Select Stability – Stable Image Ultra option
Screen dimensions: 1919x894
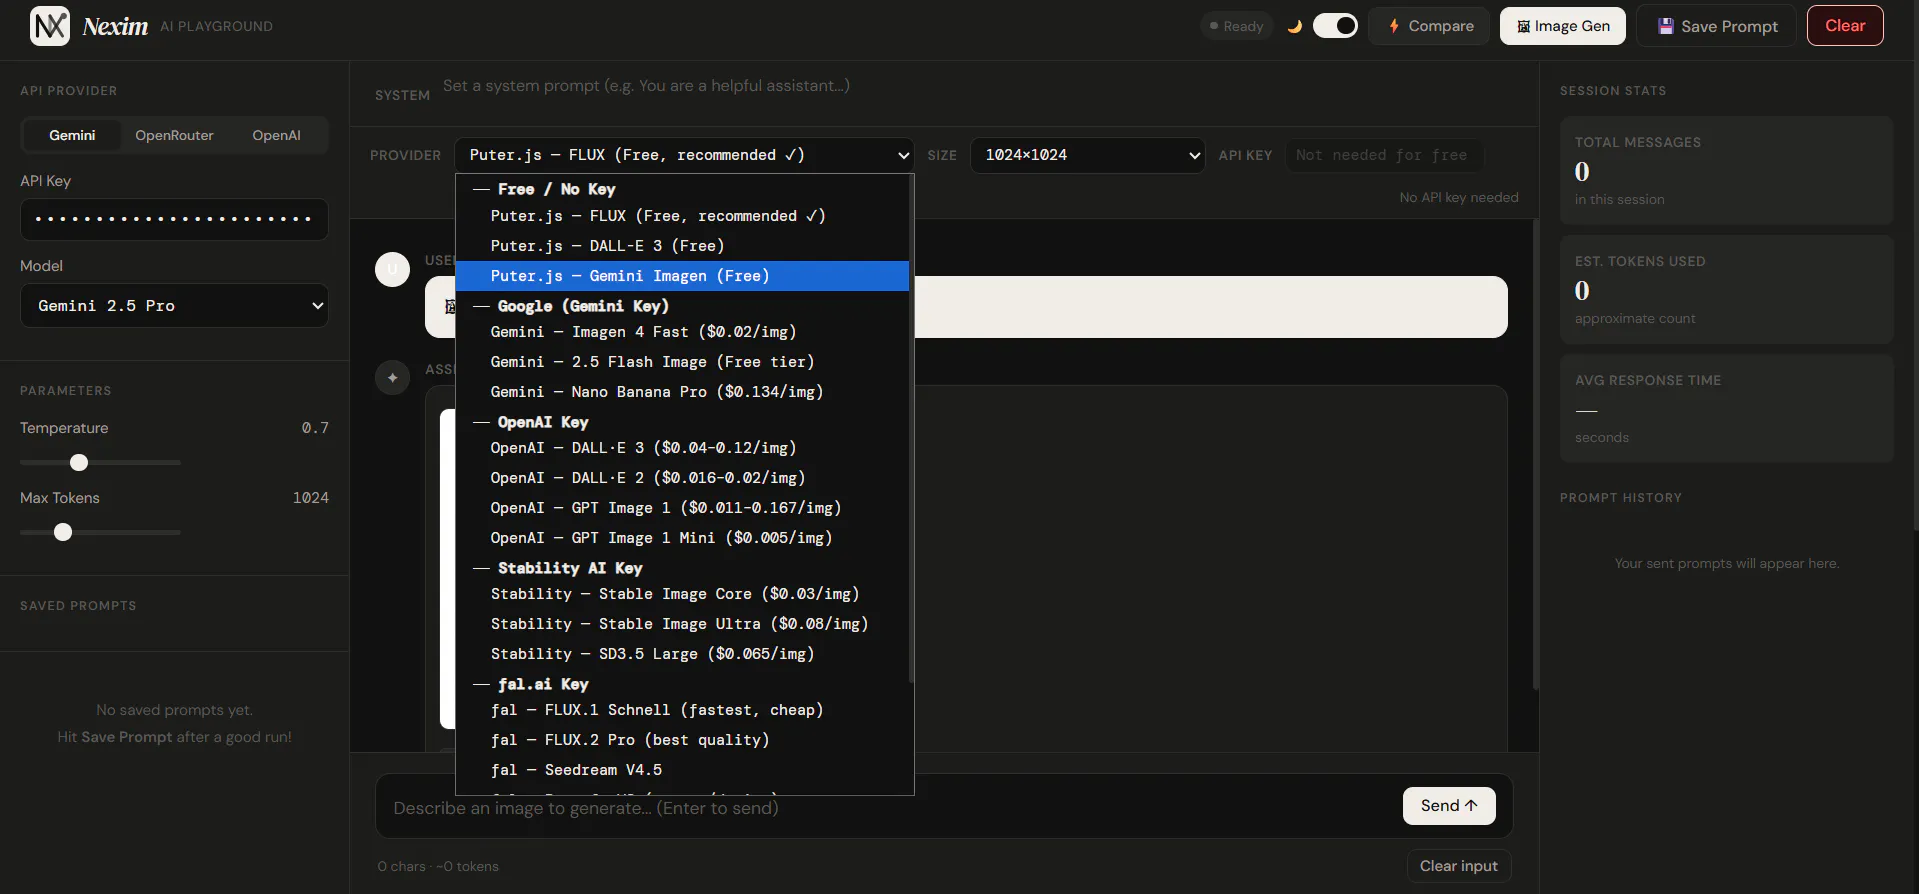[682, 624]
